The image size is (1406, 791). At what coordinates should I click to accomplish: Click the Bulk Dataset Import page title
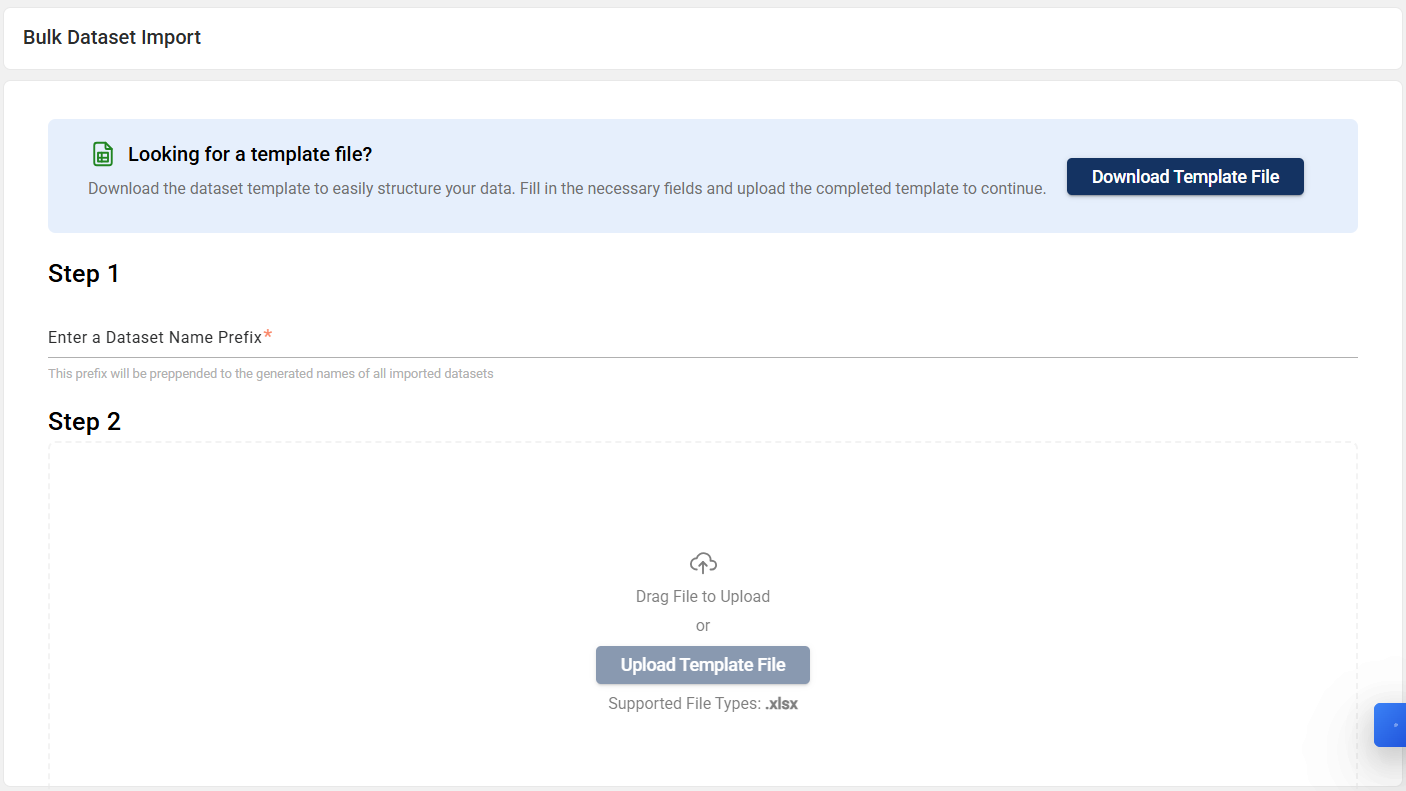pos(112,38)
